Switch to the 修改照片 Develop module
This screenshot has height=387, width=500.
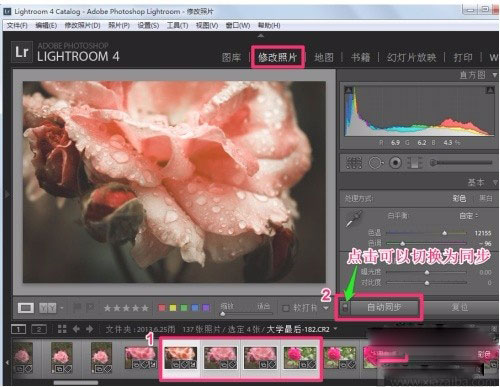(277, 57)
